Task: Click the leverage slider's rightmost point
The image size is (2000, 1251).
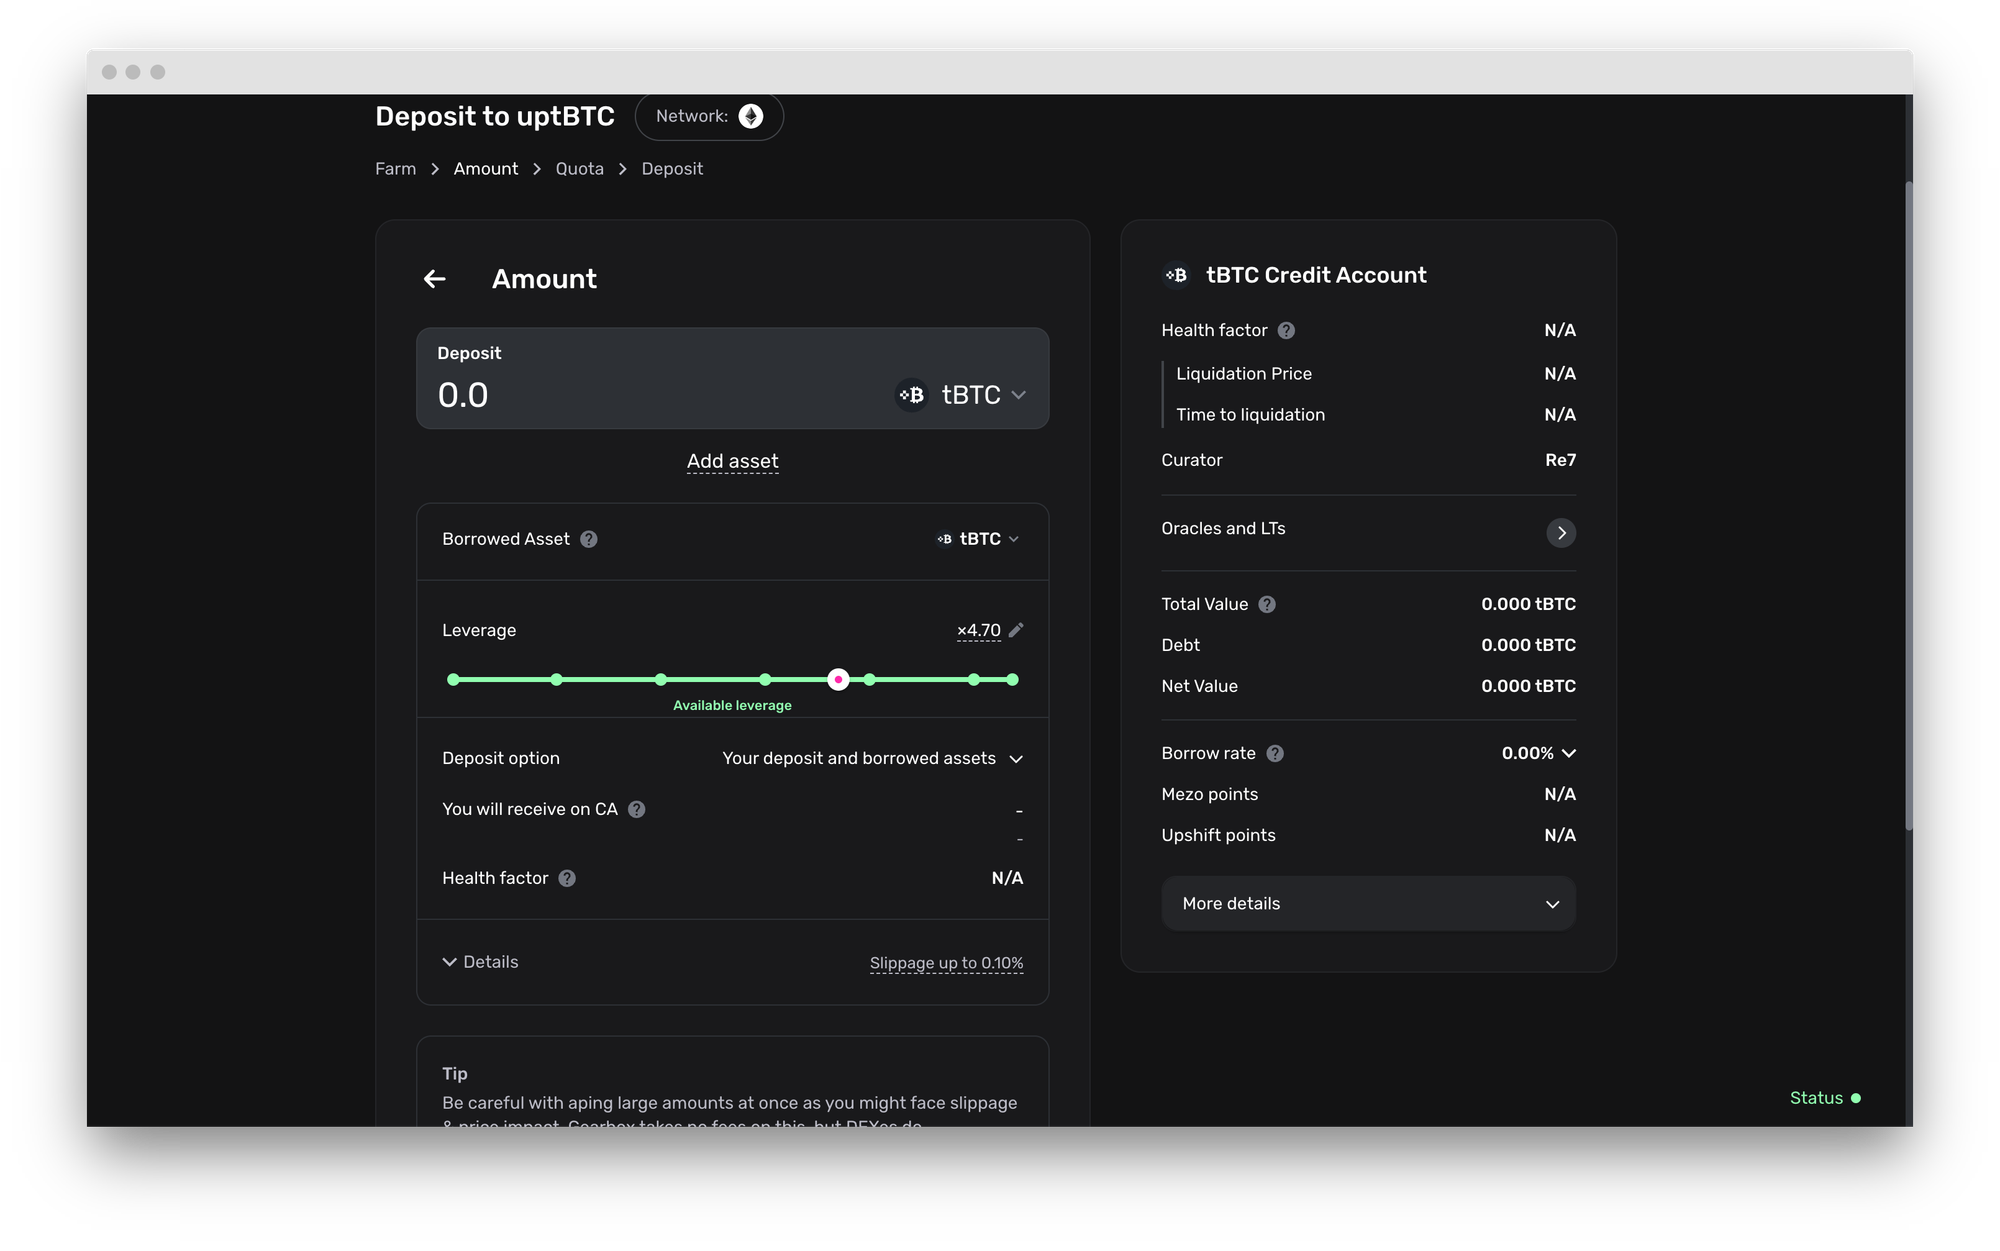Action: tap(1012, 680)
